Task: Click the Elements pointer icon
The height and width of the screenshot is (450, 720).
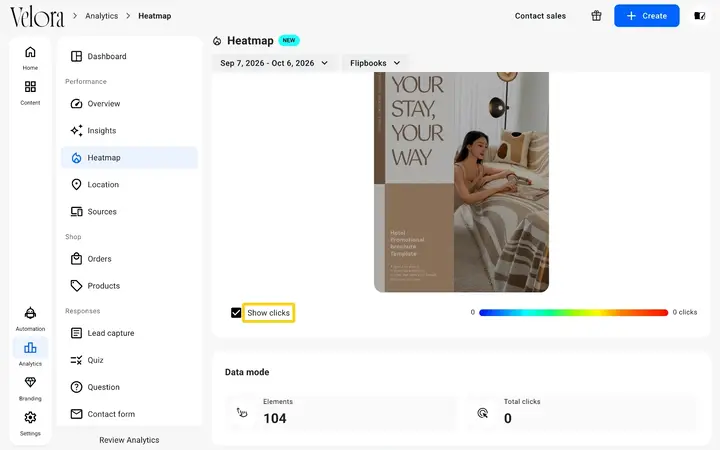Action: 242,412
